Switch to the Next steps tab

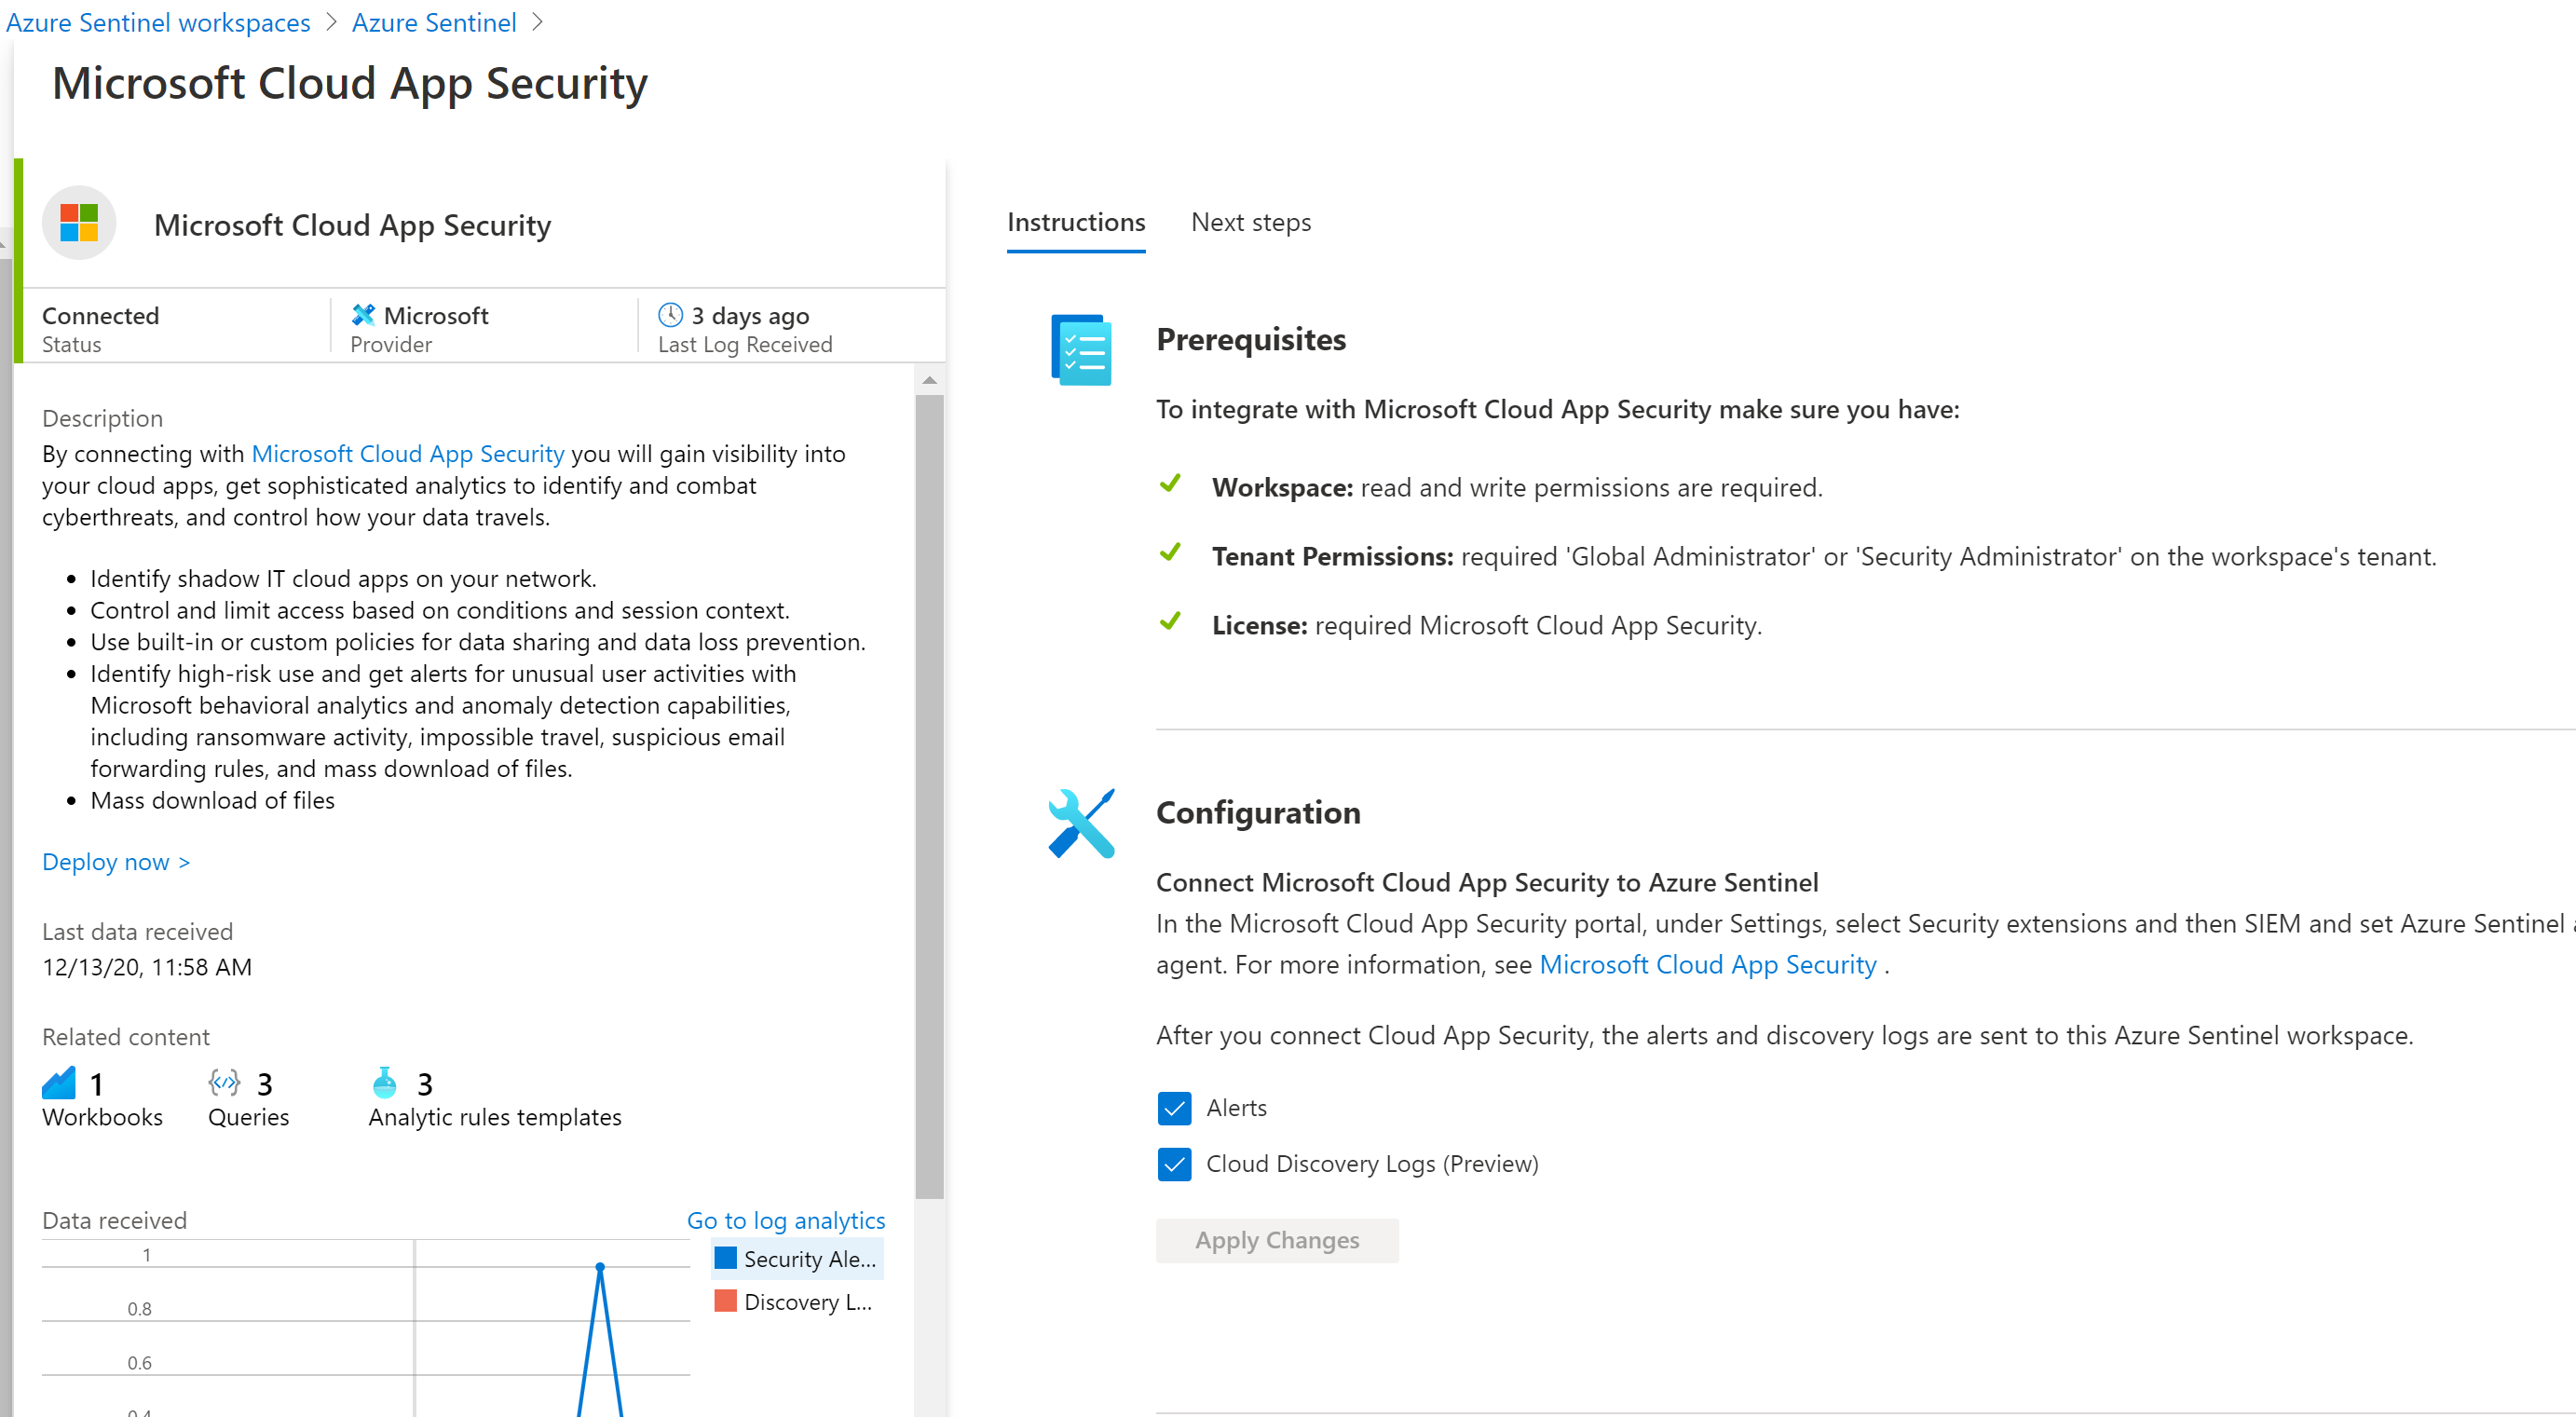1250,222
